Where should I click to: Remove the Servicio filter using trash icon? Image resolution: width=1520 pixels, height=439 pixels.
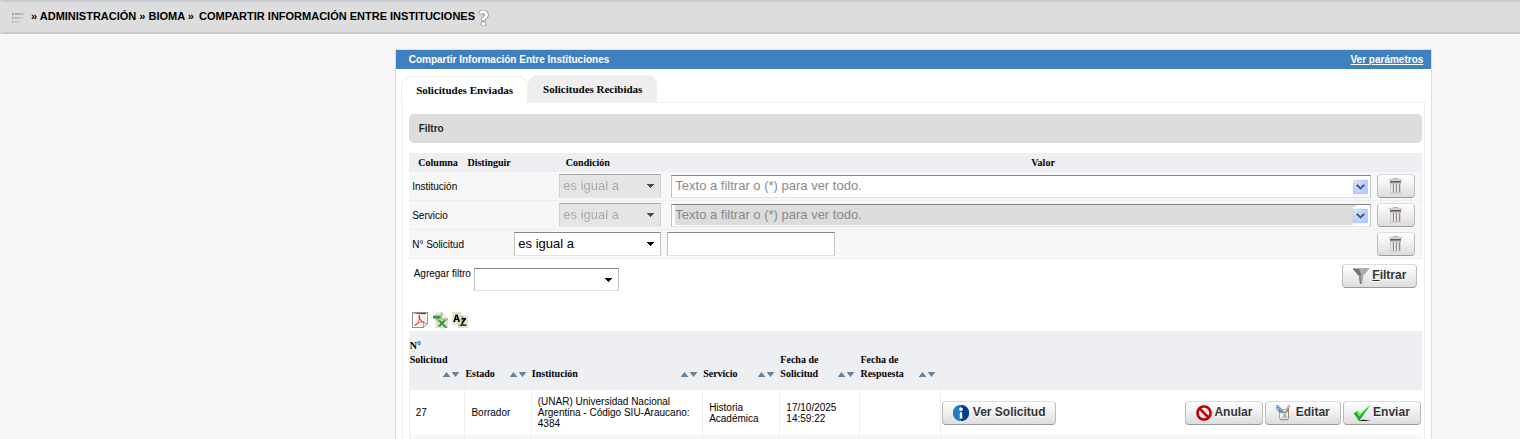tap(1395, 215)
